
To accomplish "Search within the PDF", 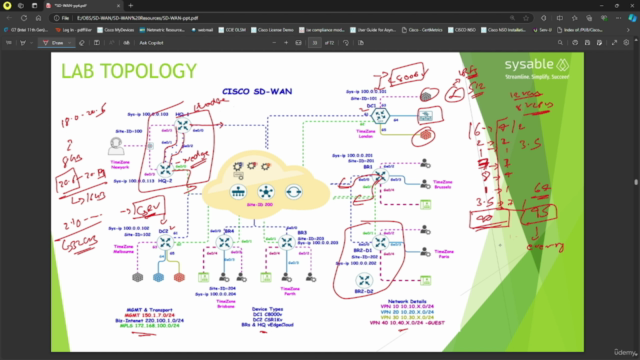I will tap(560, 43).
